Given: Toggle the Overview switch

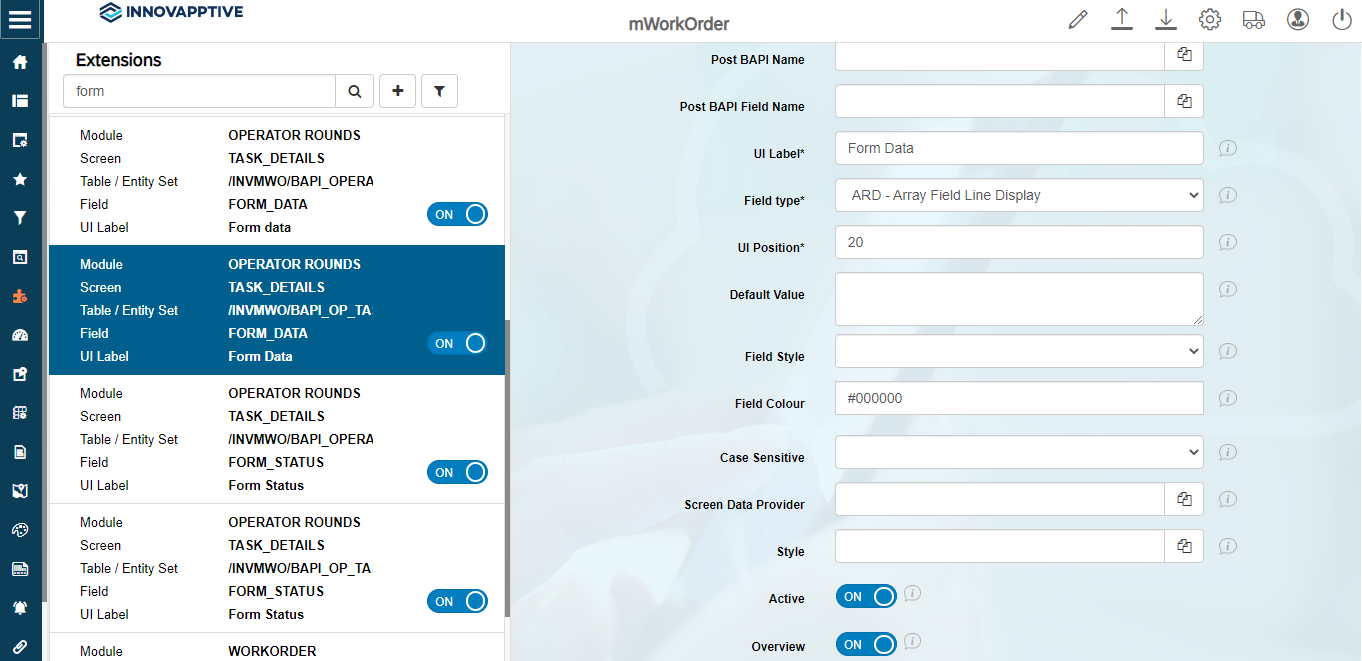Looking at the screenshot, I should (866, 645).
